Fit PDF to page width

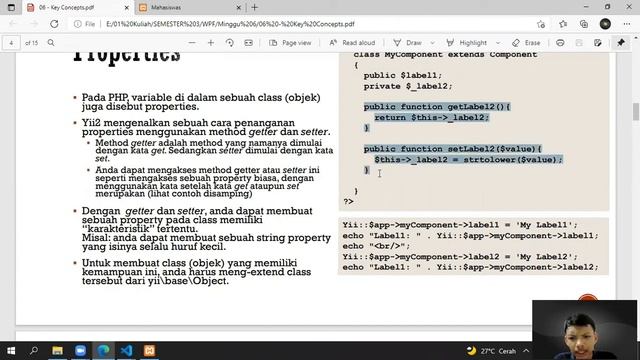tap(249, 42)
